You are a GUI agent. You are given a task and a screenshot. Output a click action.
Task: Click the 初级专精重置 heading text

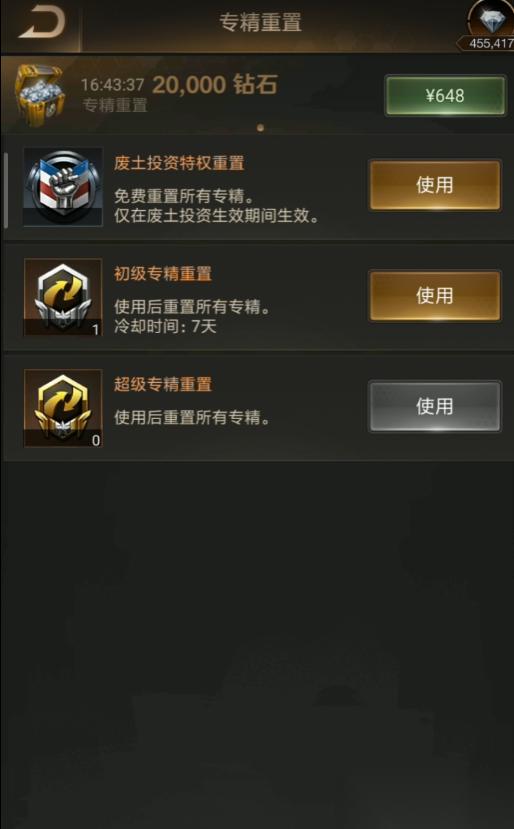163,274
